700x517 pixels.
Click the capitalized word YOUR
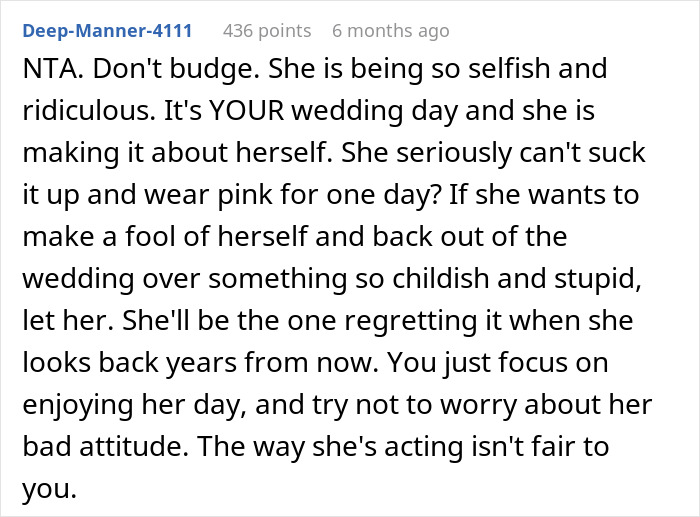[x=246, y=110]
